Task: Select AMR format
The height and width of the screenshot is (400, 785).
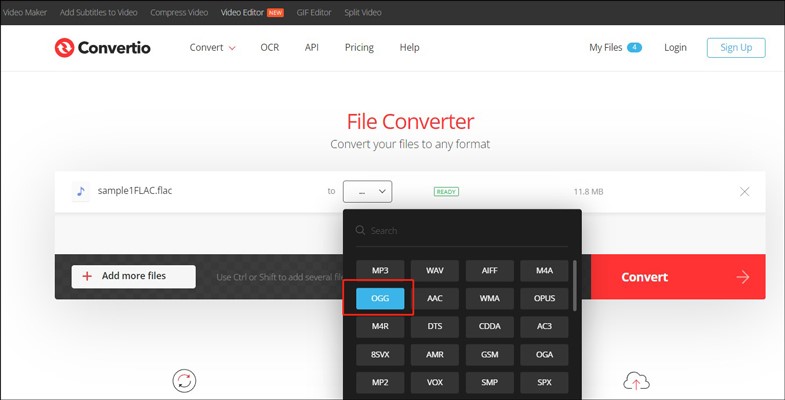Action: [435, 354]
